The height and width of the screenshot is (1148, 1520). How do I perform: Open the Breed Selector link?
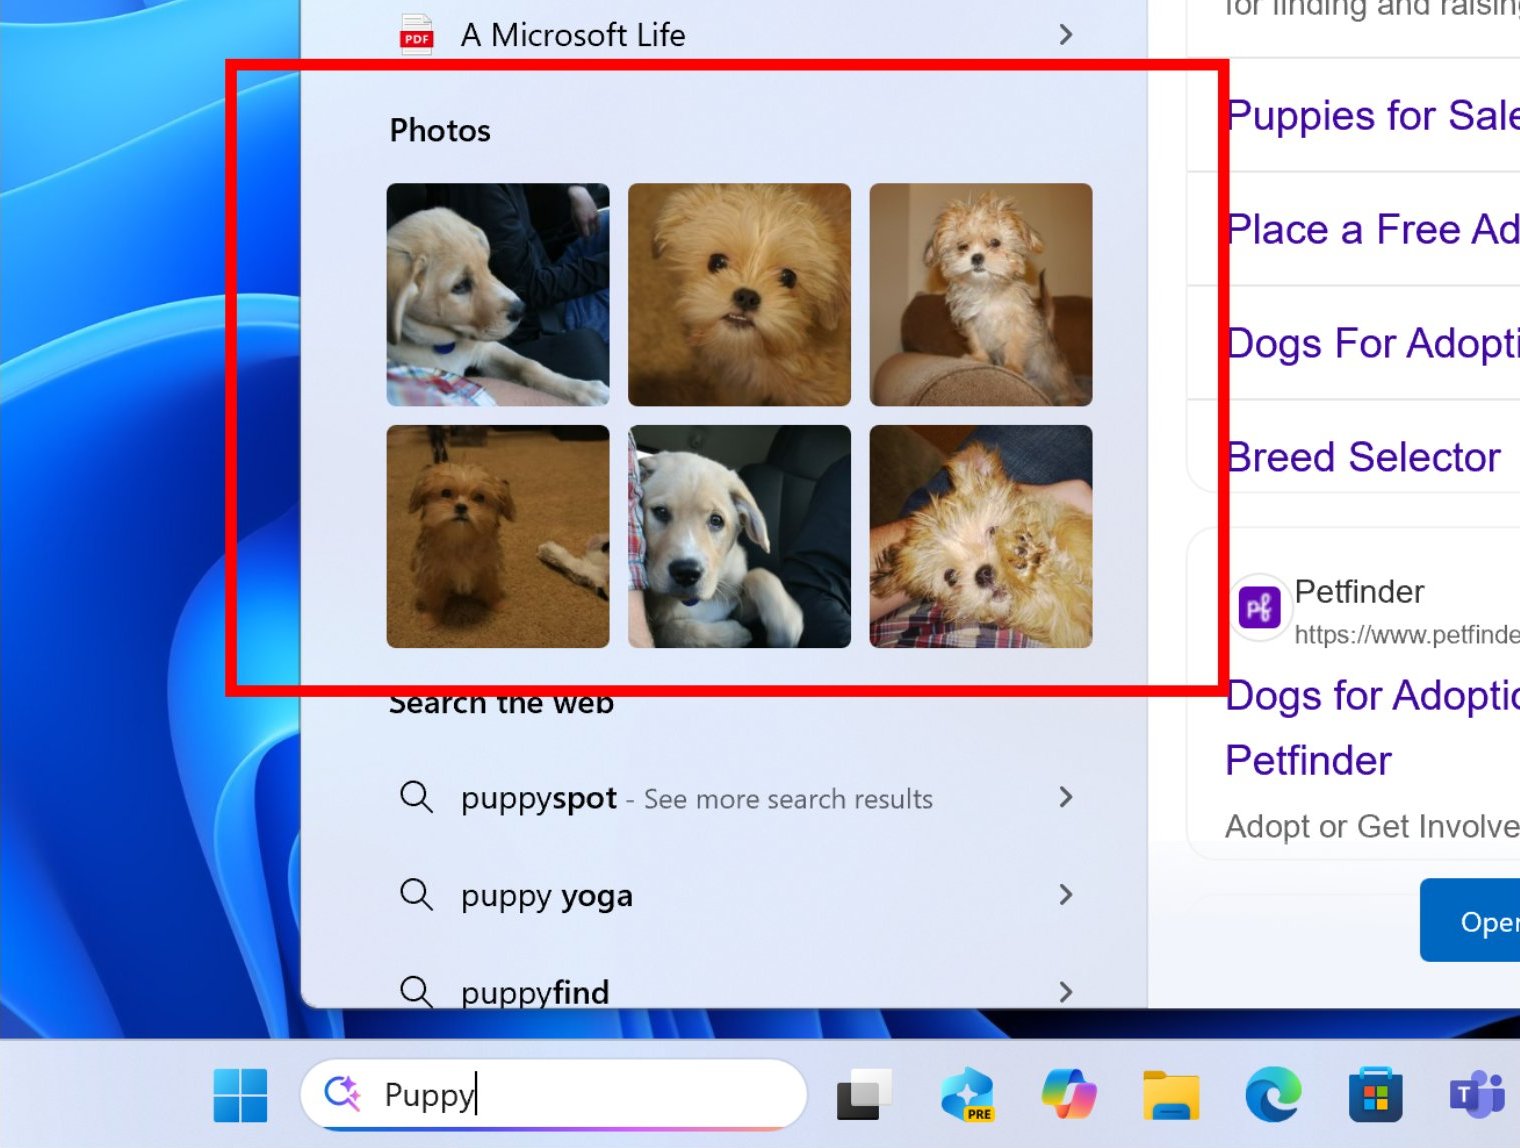point(1362,457)
